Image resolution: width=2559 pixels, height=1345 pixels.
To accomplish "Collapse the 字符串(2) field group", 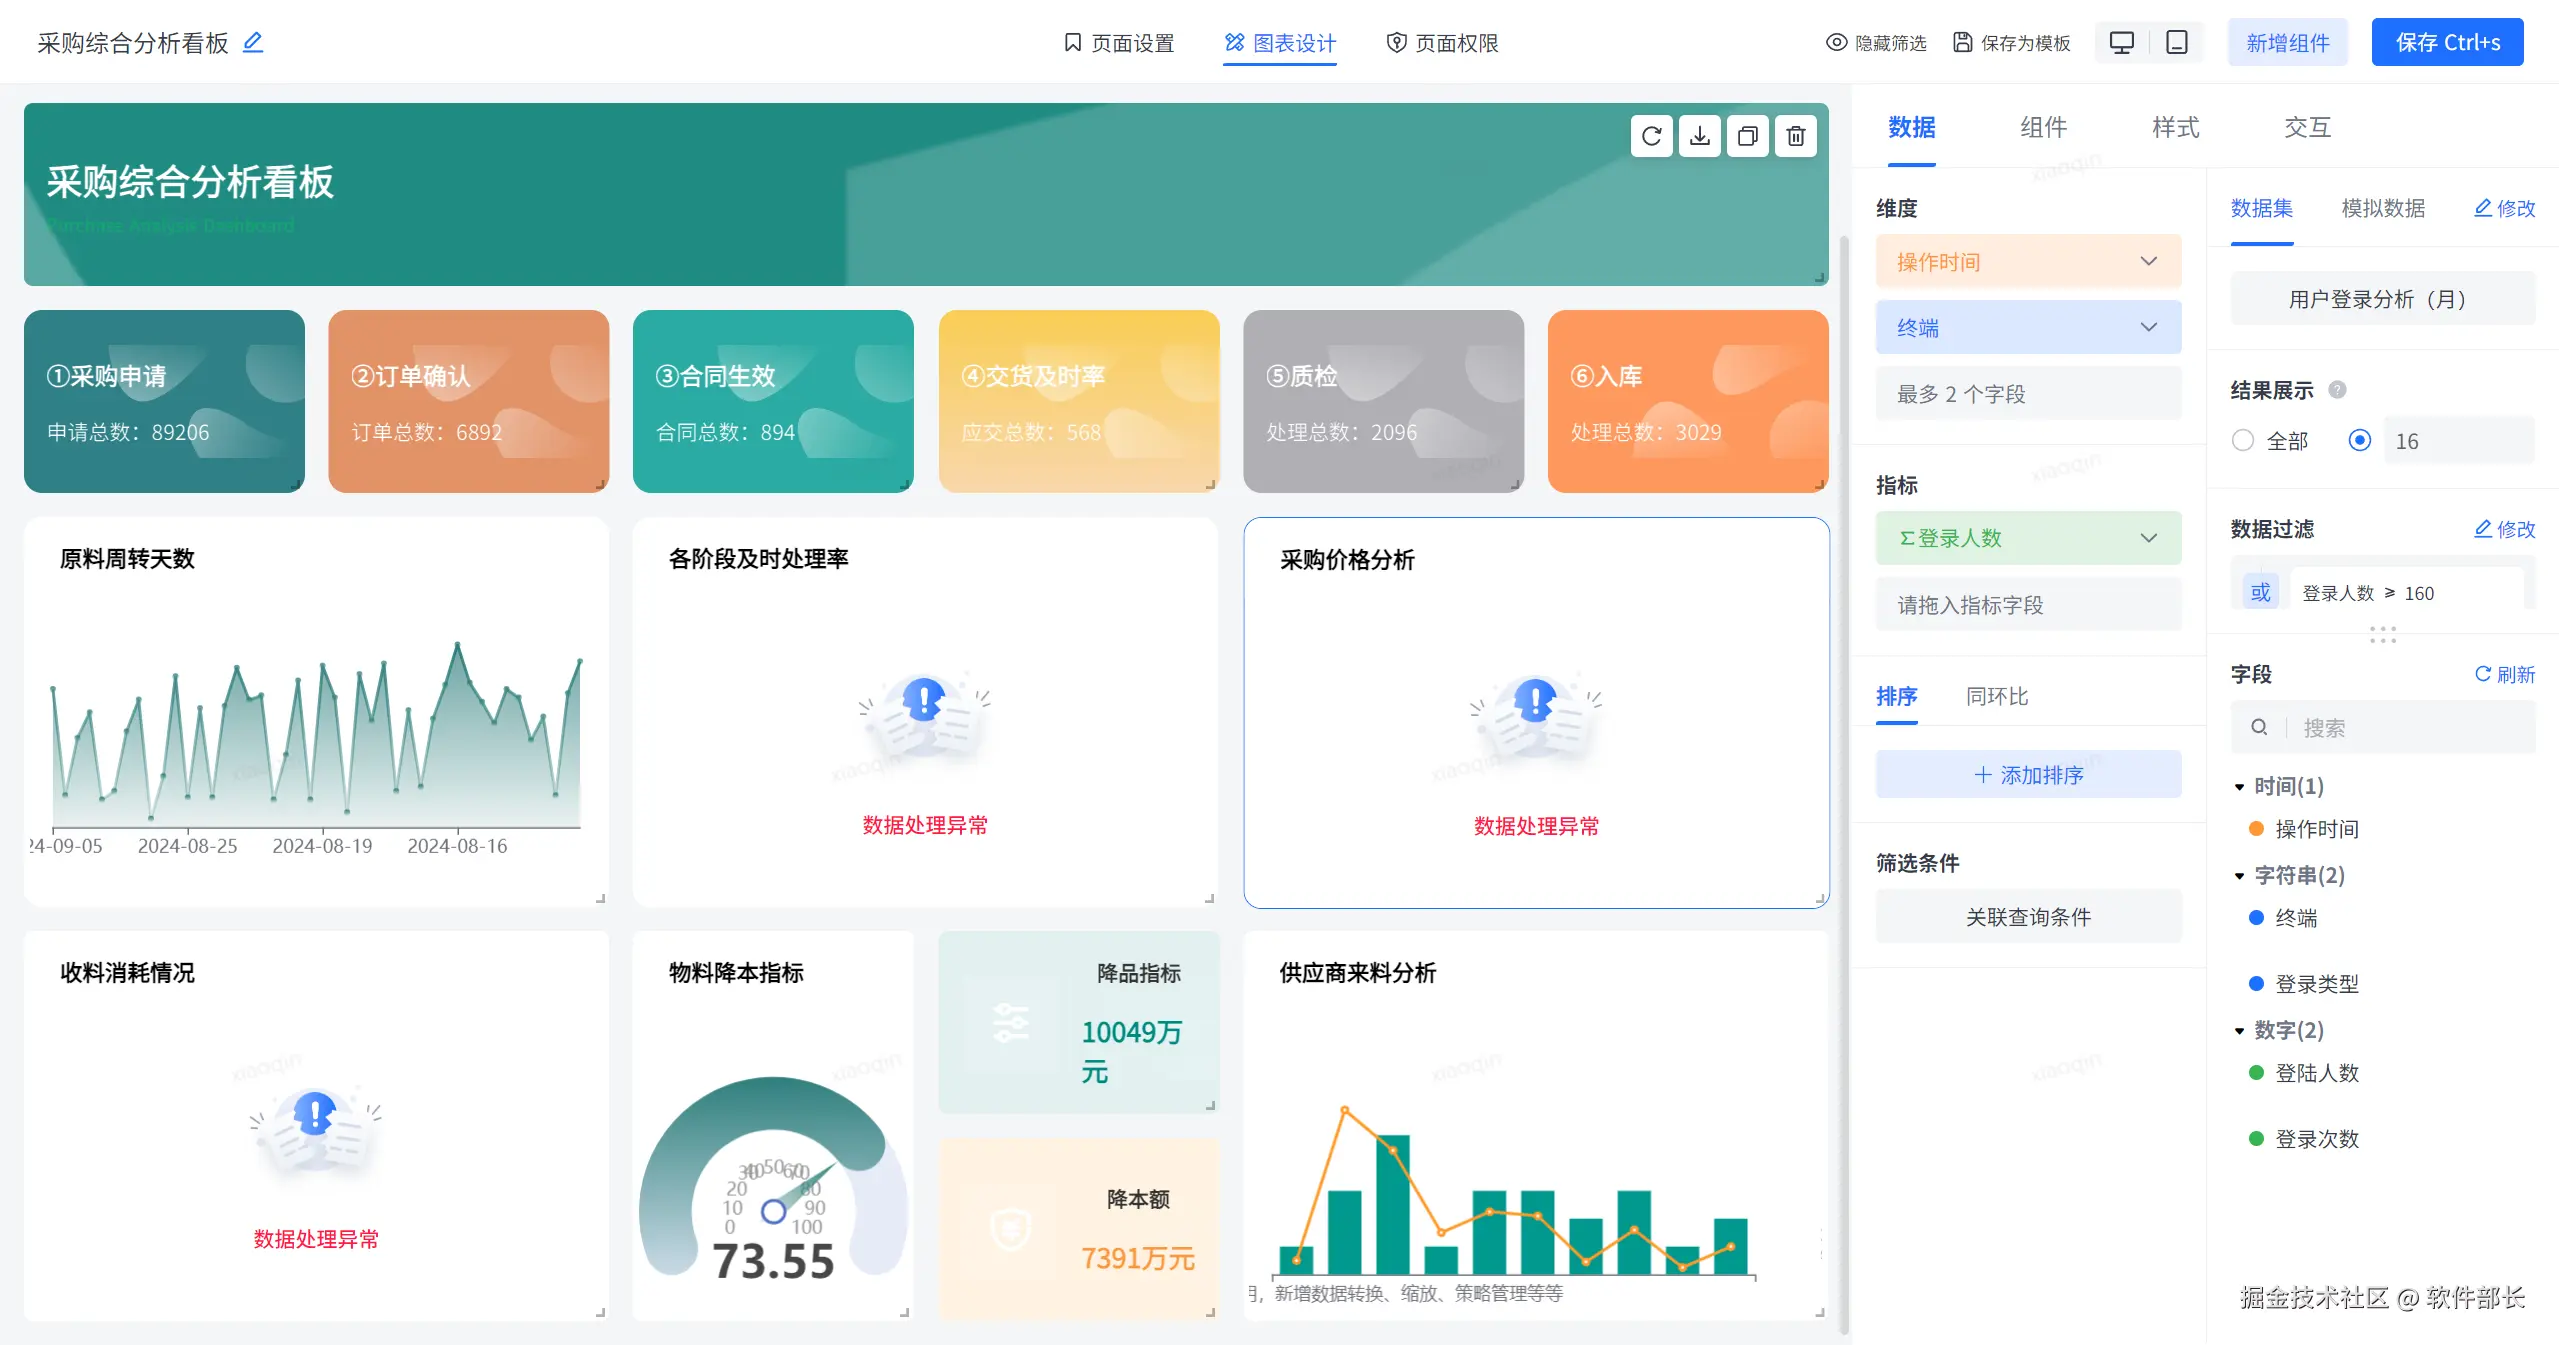I will [2240, 876].
